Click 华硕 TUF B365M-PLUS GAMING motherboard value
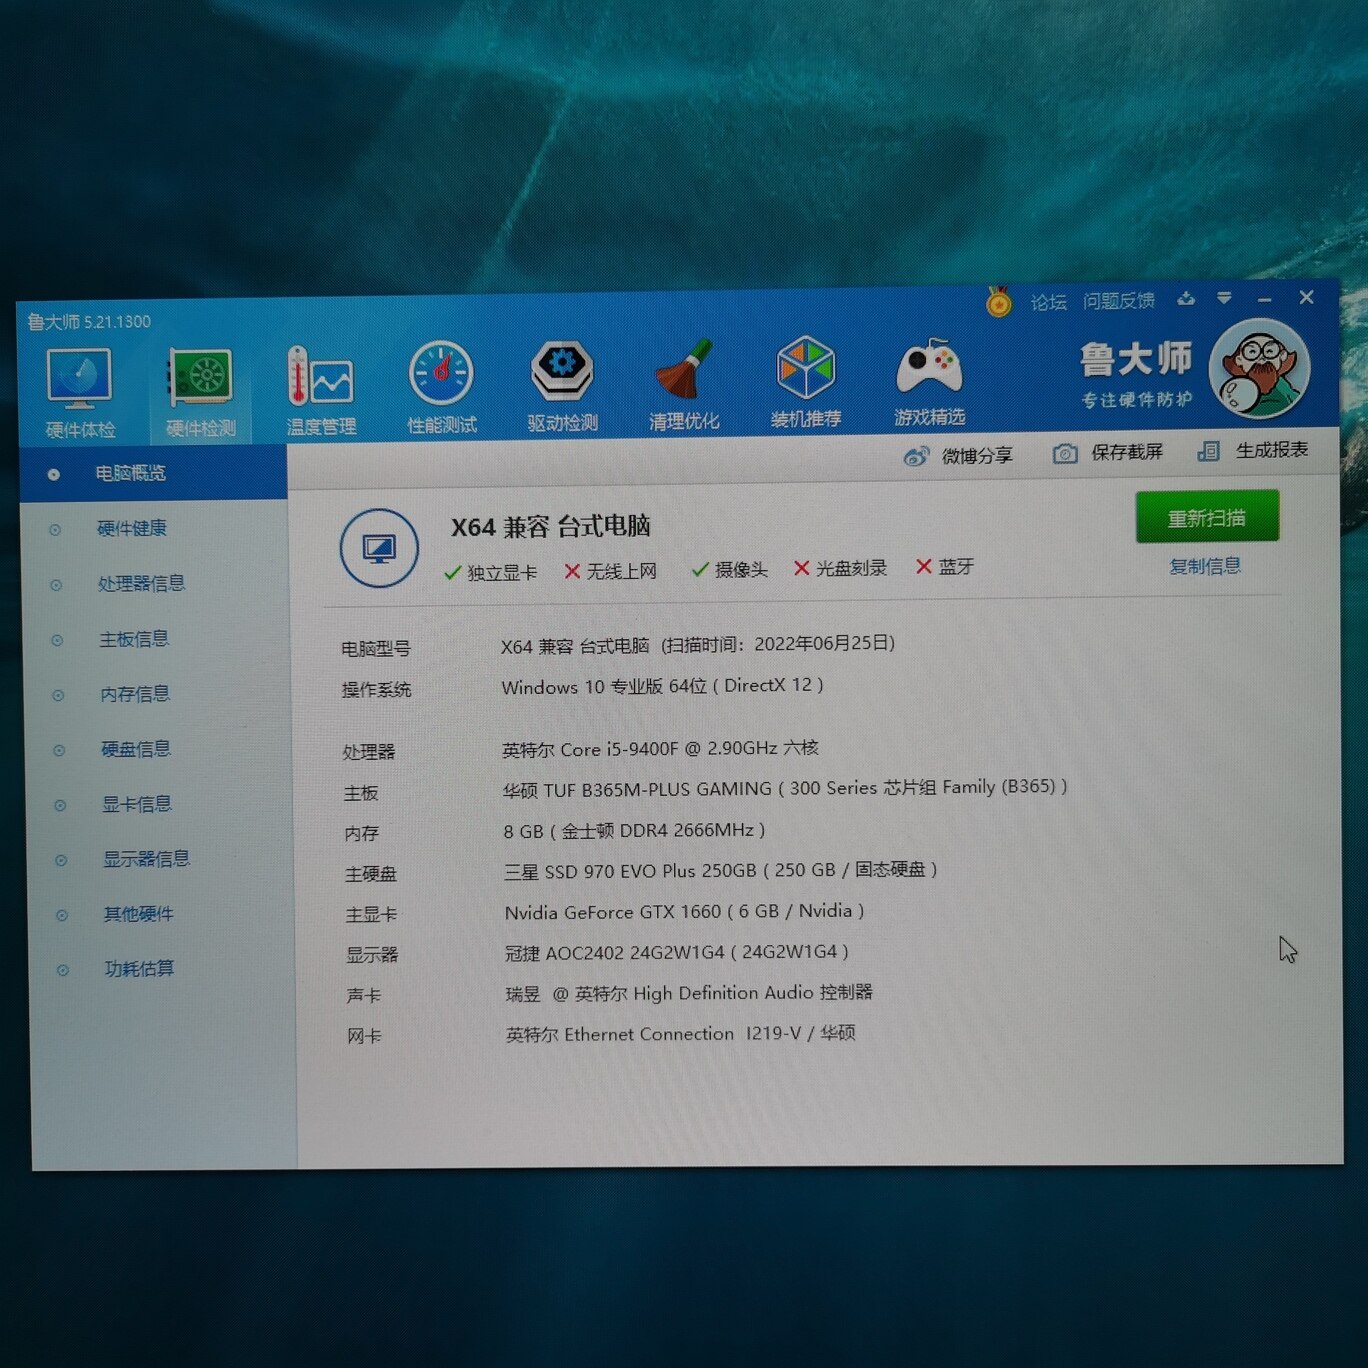 pyautogui.click(x=785, y=788)
